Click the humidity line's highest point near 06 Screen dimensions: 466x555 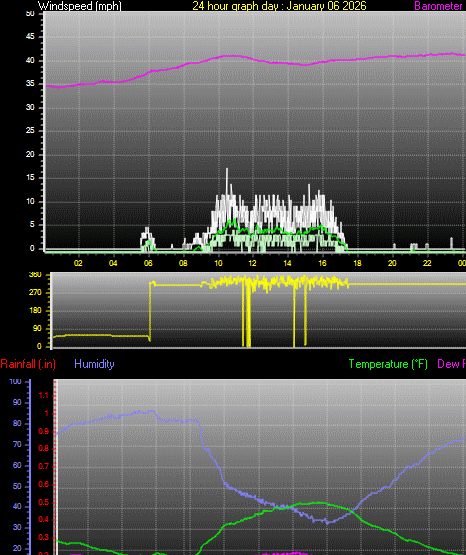151,411
